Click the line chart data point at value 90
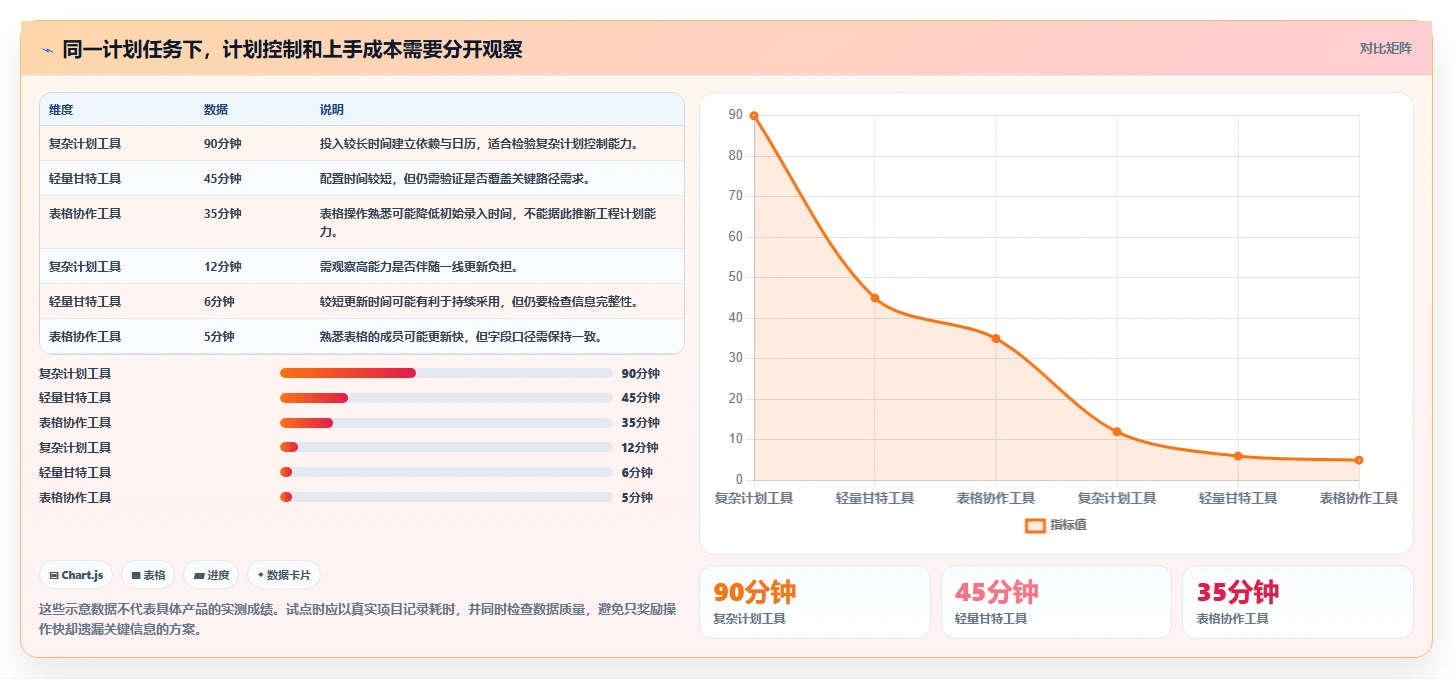Viewport: 1453px width, 679px height. pyautogui.click(x=754, y=116)
